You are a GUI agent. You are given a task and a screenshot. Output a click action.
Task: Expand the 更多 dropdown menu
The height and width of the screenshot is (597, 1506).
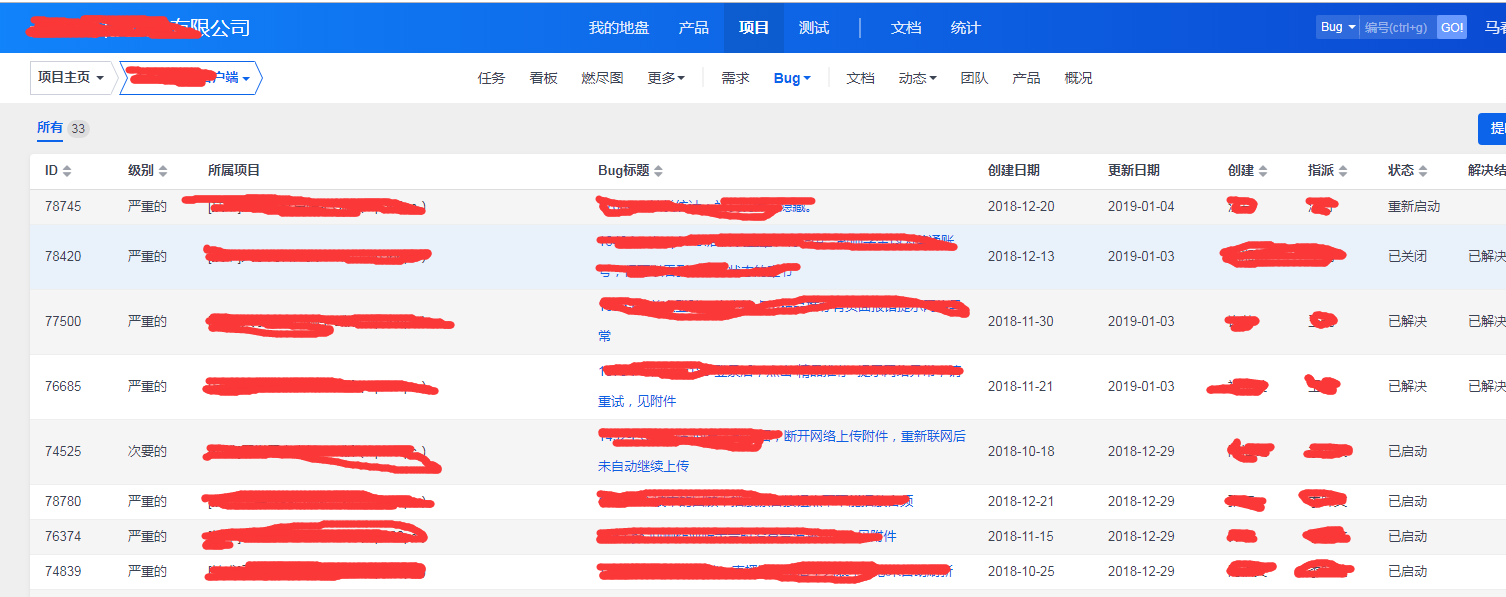(x=667, y=77)
